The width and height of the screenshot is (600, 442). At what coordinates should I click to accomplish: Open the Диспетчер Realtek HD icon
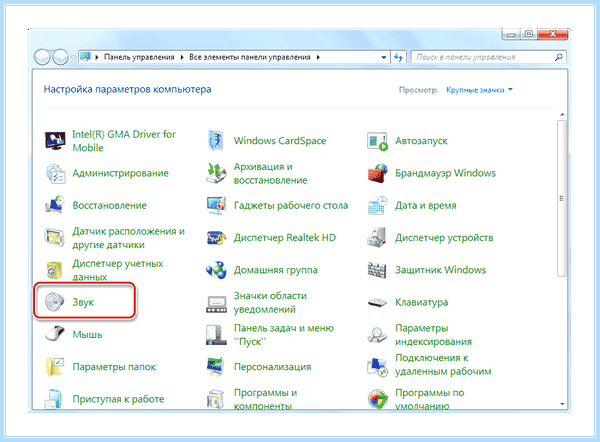[216, 238]
